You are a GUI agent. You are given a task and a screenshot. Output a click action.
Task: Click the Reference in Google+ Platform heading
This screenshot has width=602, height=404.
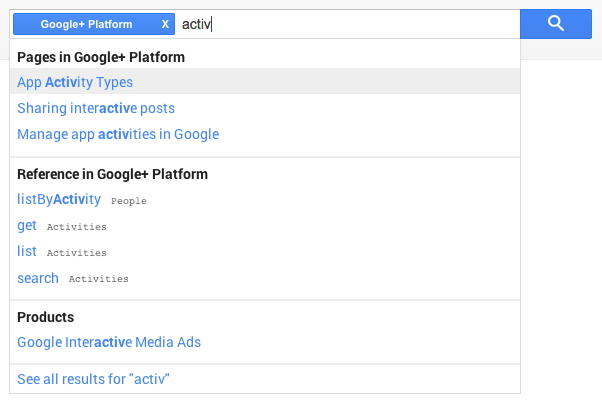click(x=112, y=174)
